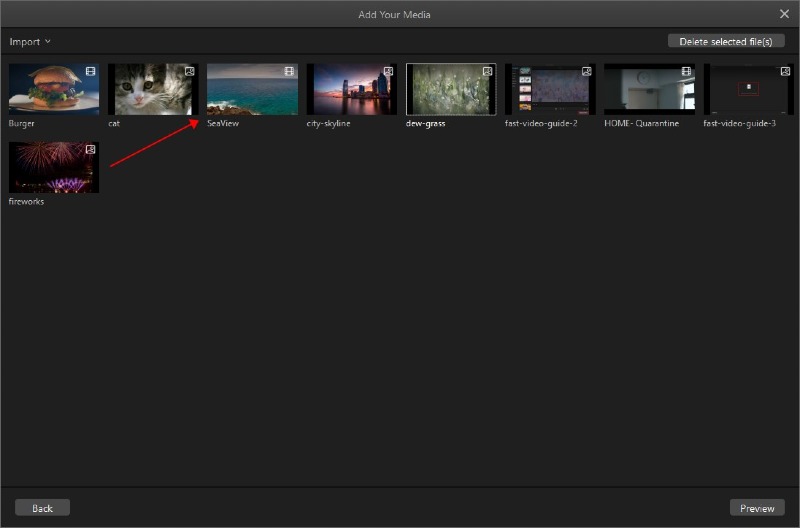Select the city-skyline image thumbnail

click(352, 89)
